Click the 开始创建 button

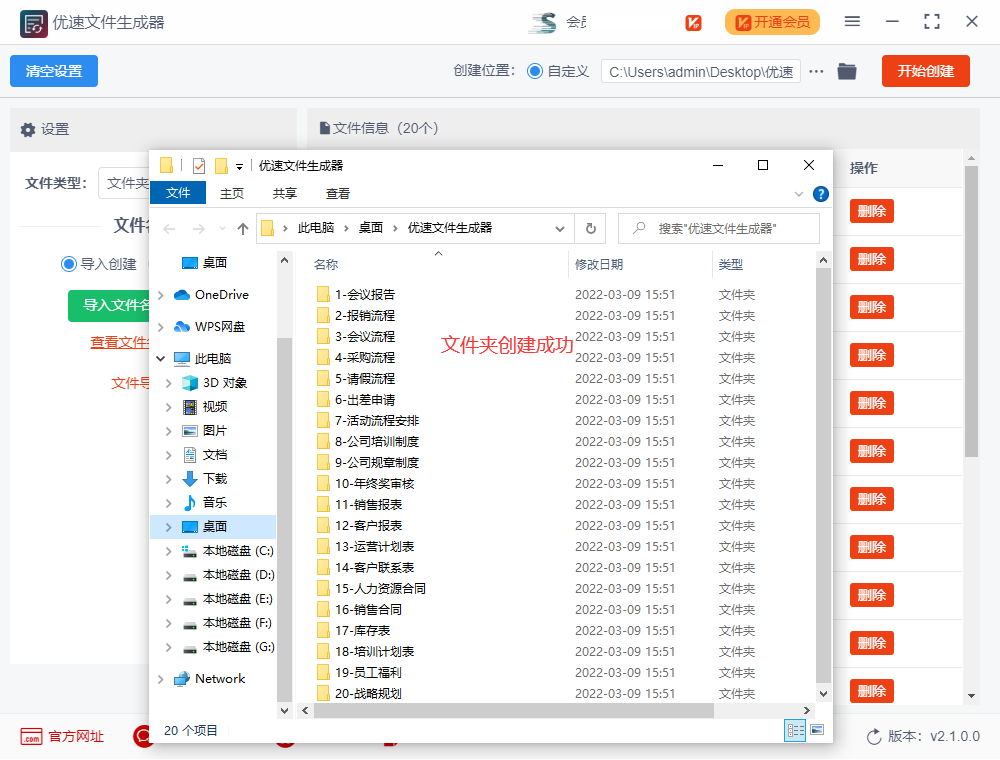click(x=925, y=71)
